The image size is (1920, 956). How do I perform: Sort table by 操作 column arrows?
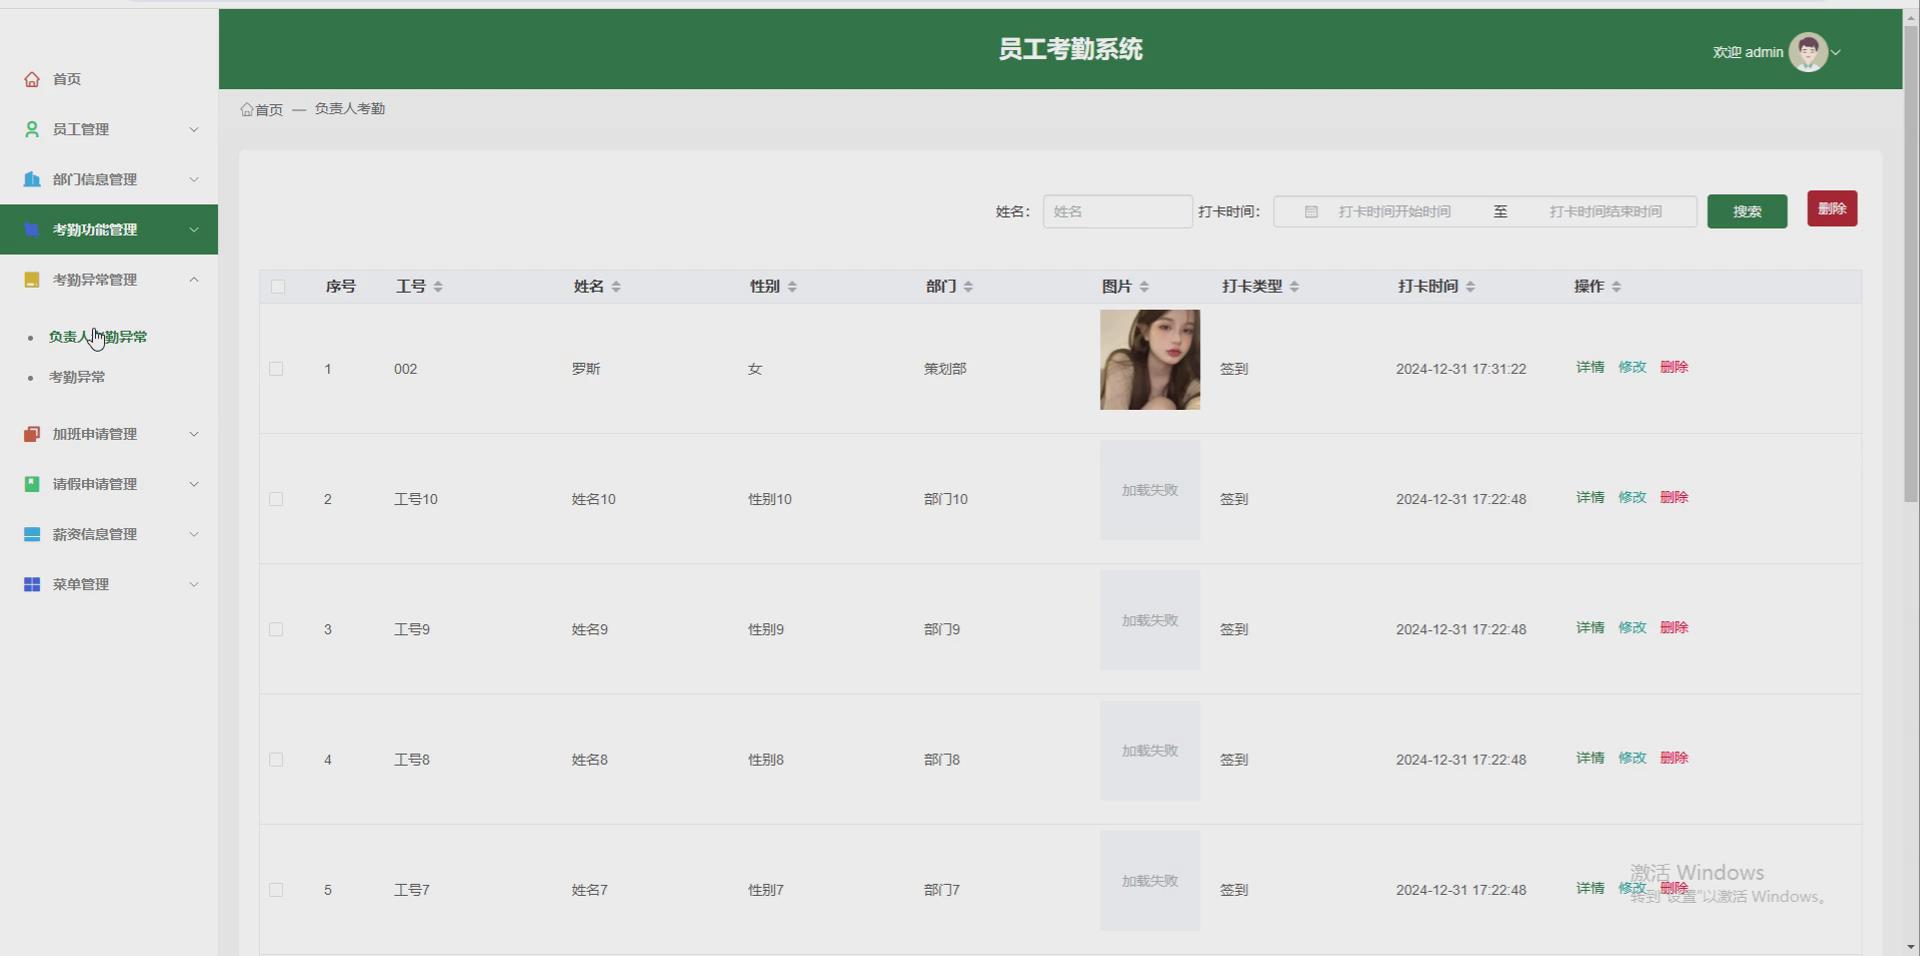(1616, 287)
